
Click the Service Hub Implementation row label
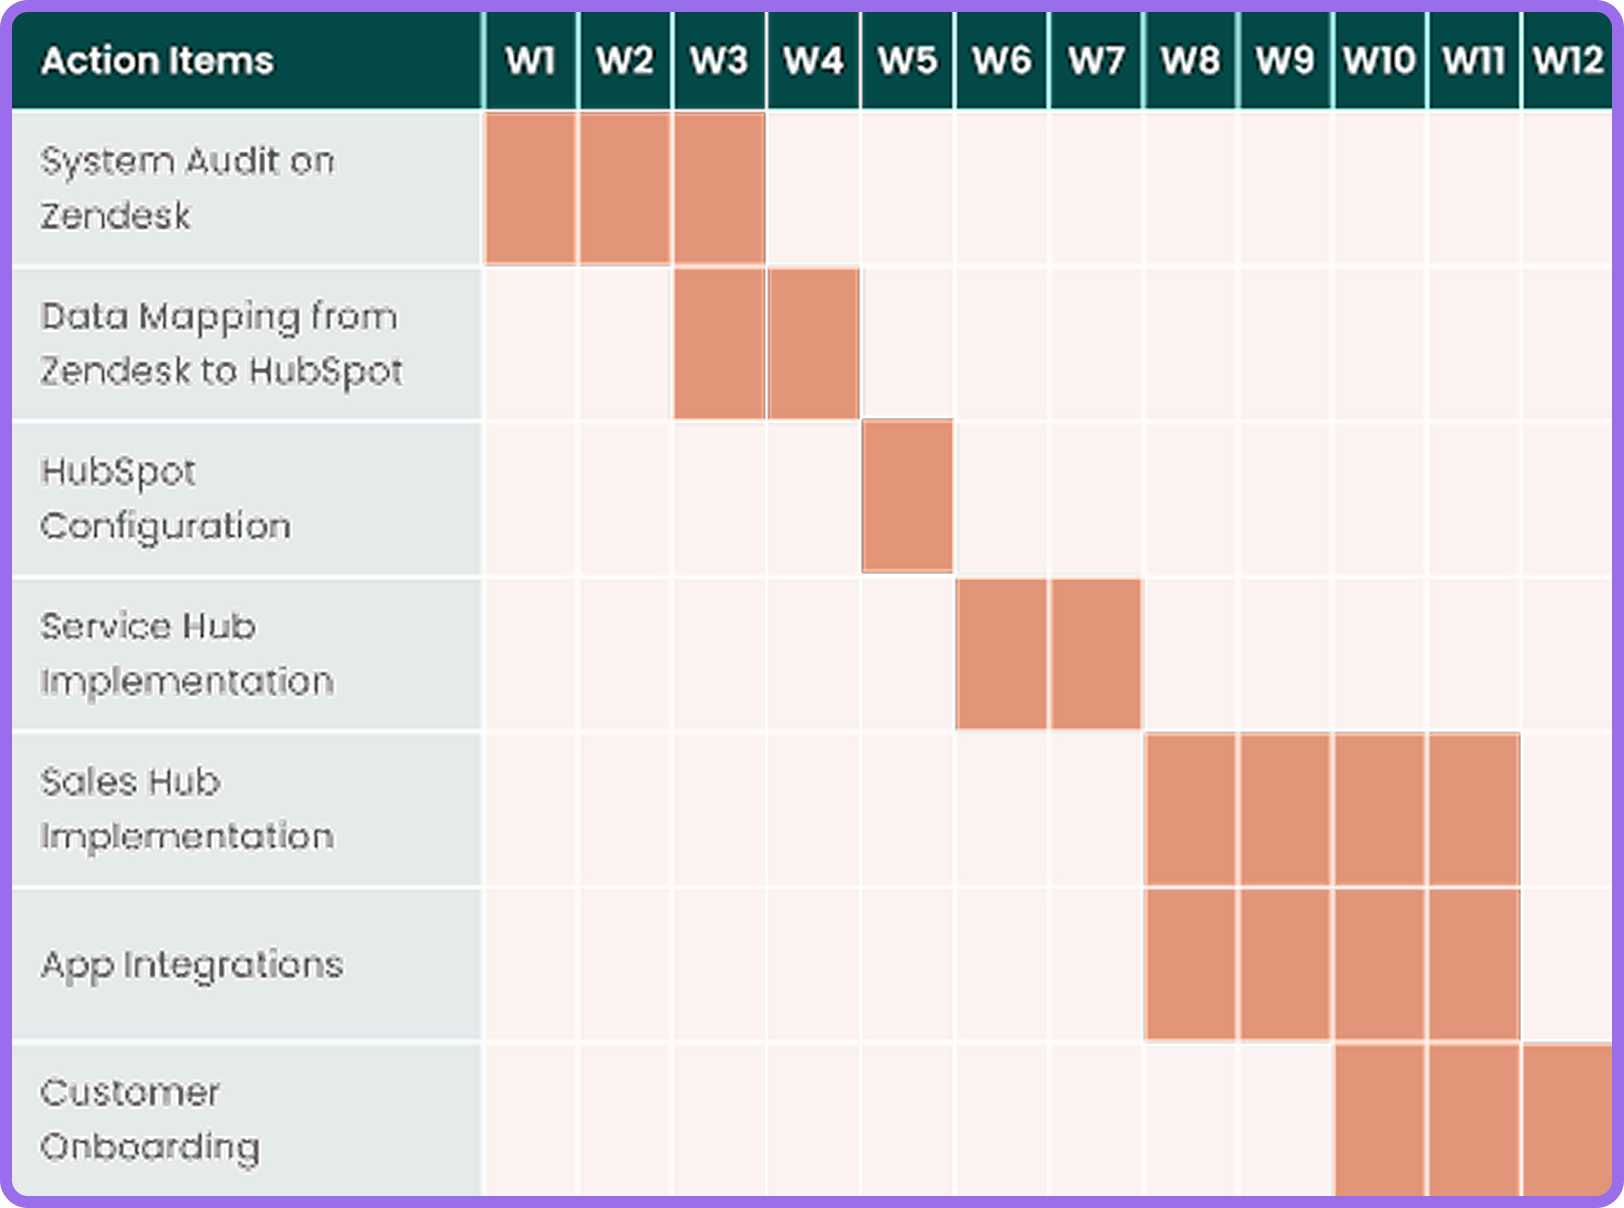[247, 654]
